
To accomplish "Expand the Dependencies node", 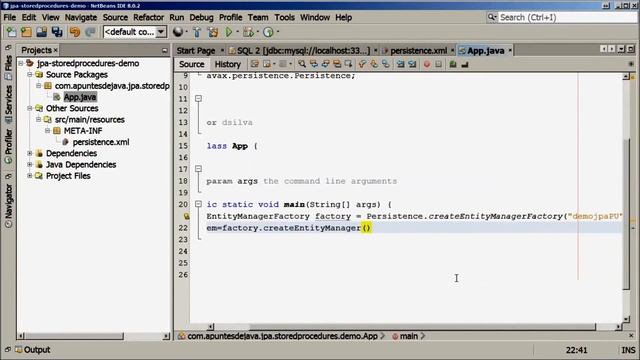I will click(x=29, y=153).
